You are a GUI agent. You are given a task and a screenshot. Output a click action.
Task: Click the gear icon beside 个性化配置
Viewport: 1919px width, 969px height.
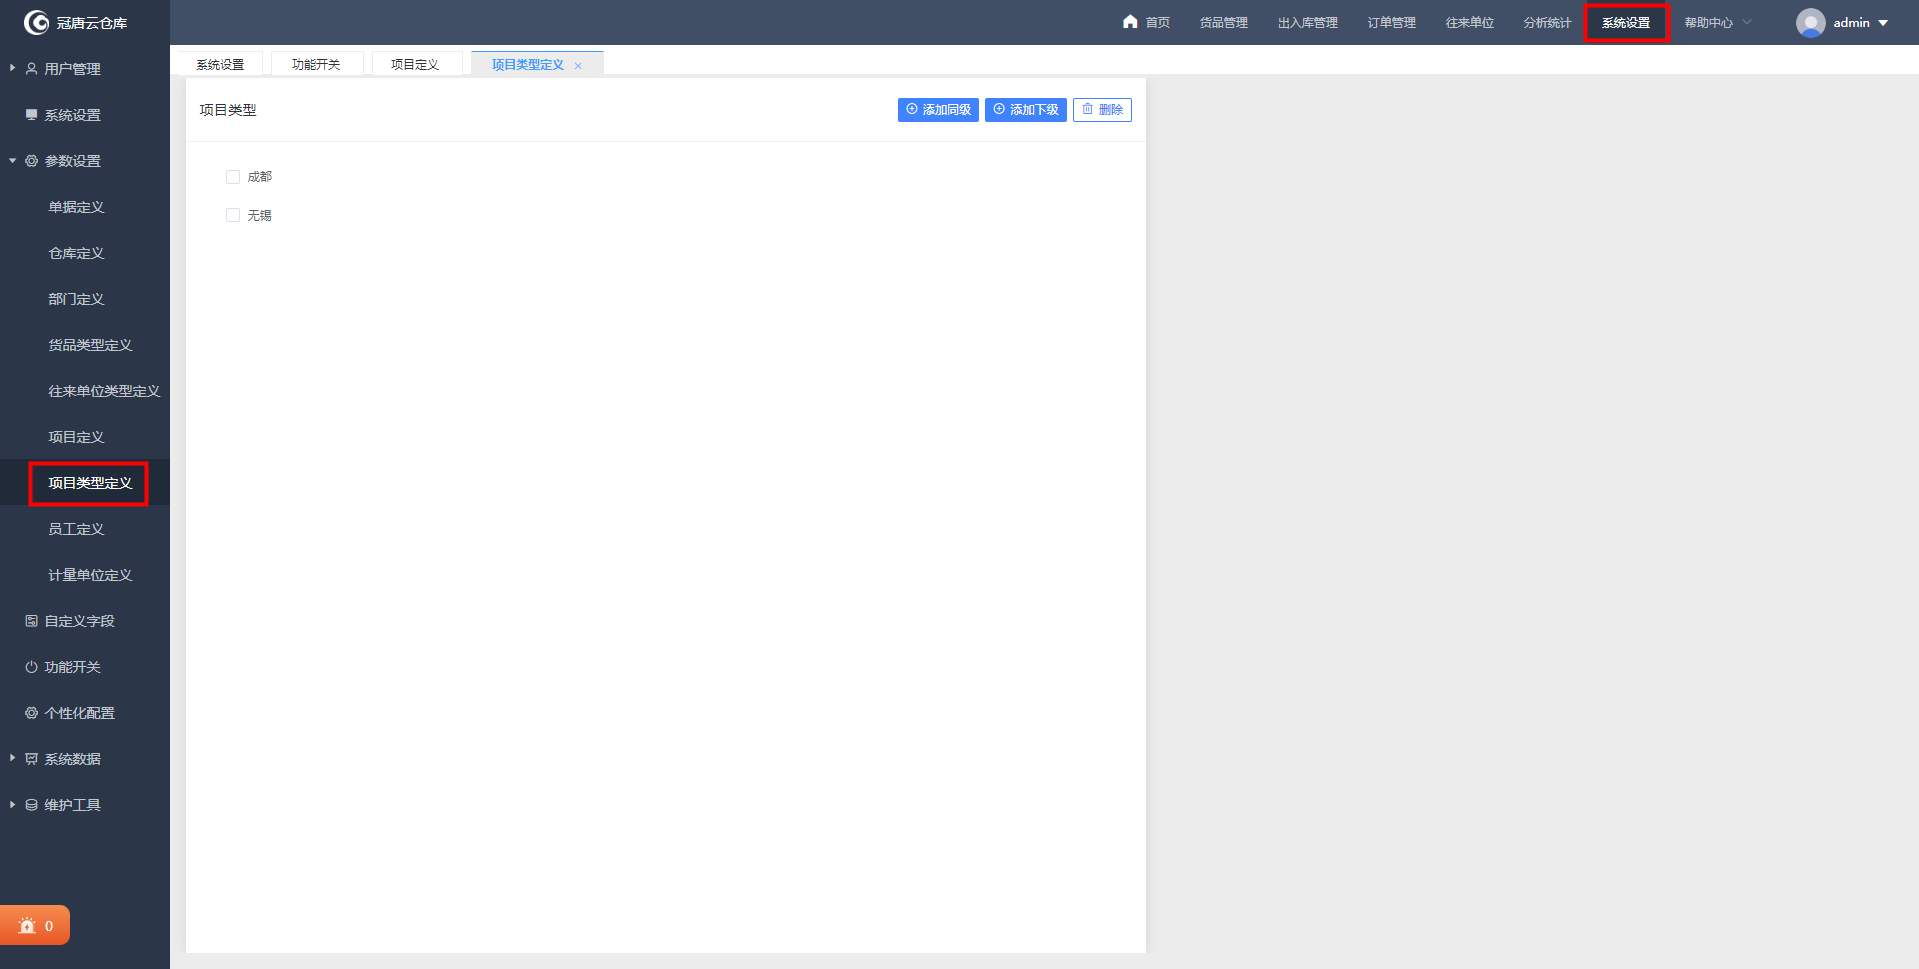click(x=32, y=713)
